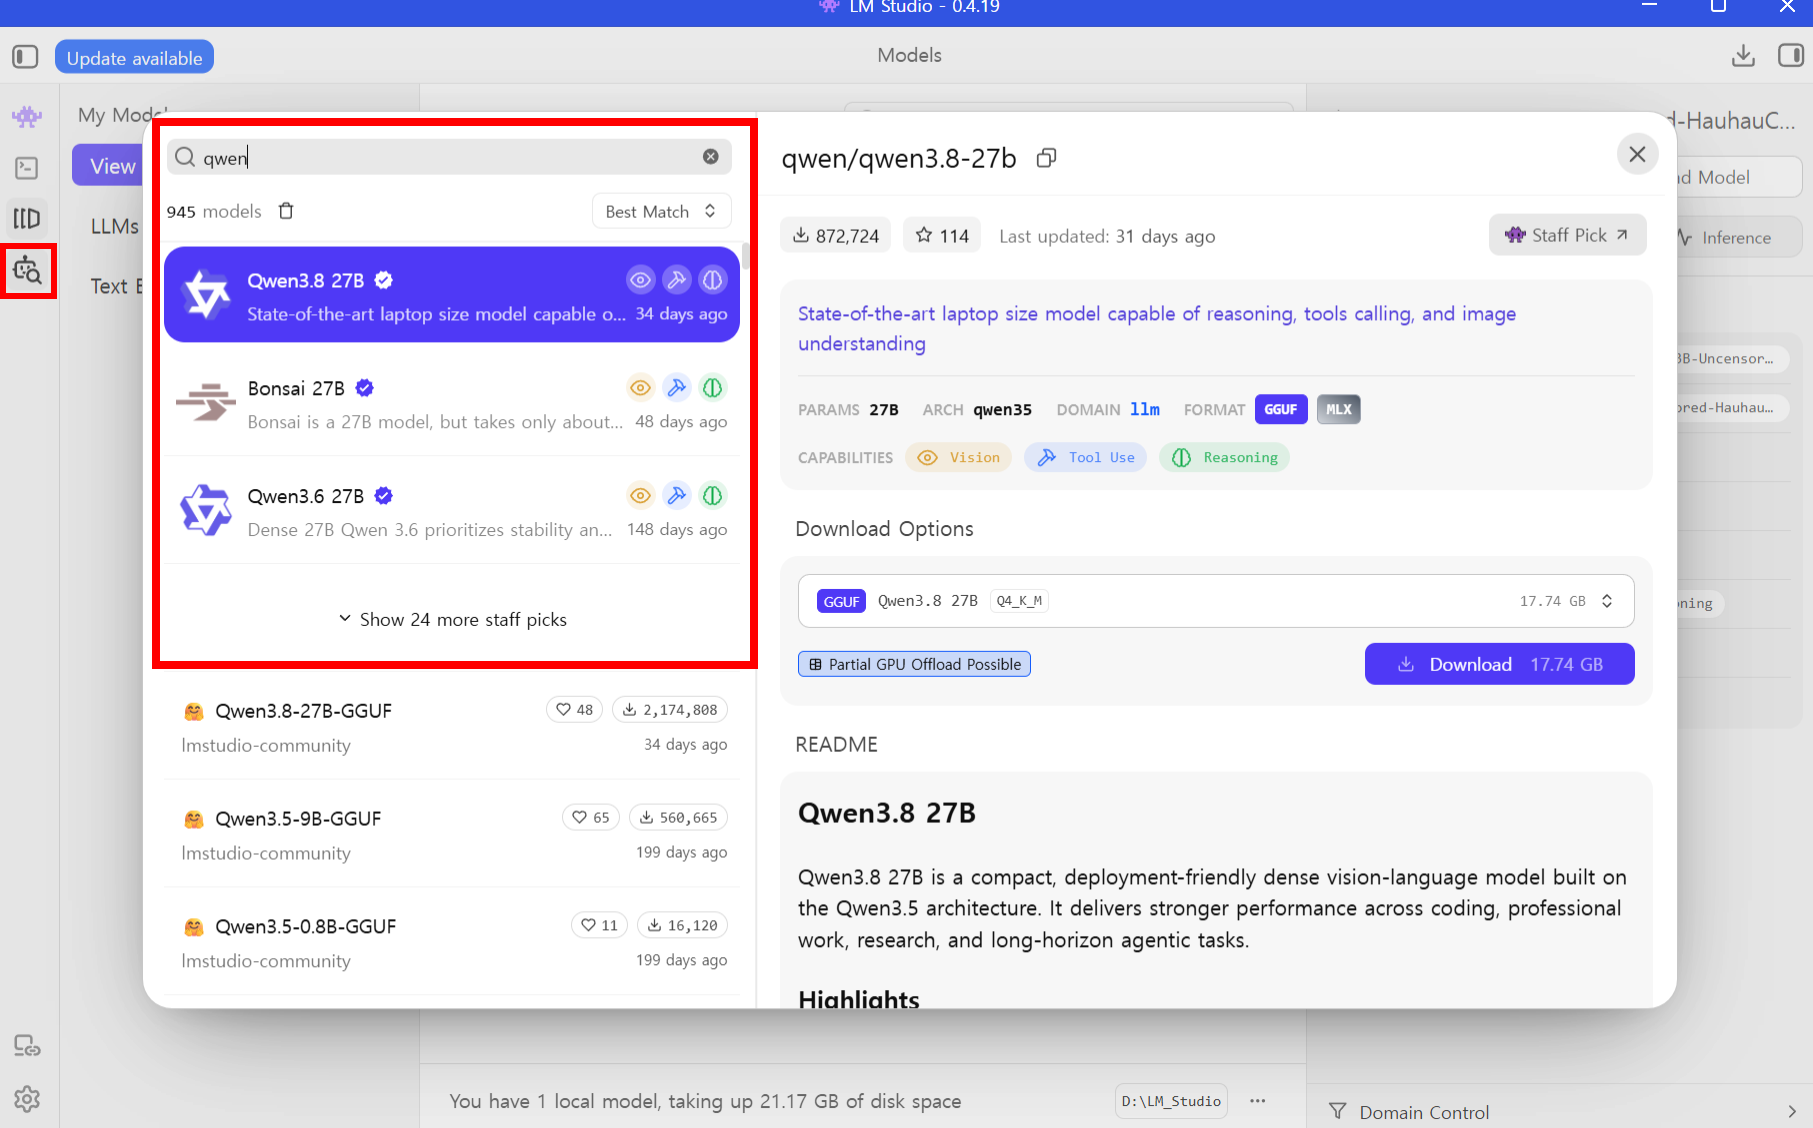Click the 65 likes heart on Qwen3.5-9B-GGUF
The image size is (1813, 1128).
coord(591,818)
